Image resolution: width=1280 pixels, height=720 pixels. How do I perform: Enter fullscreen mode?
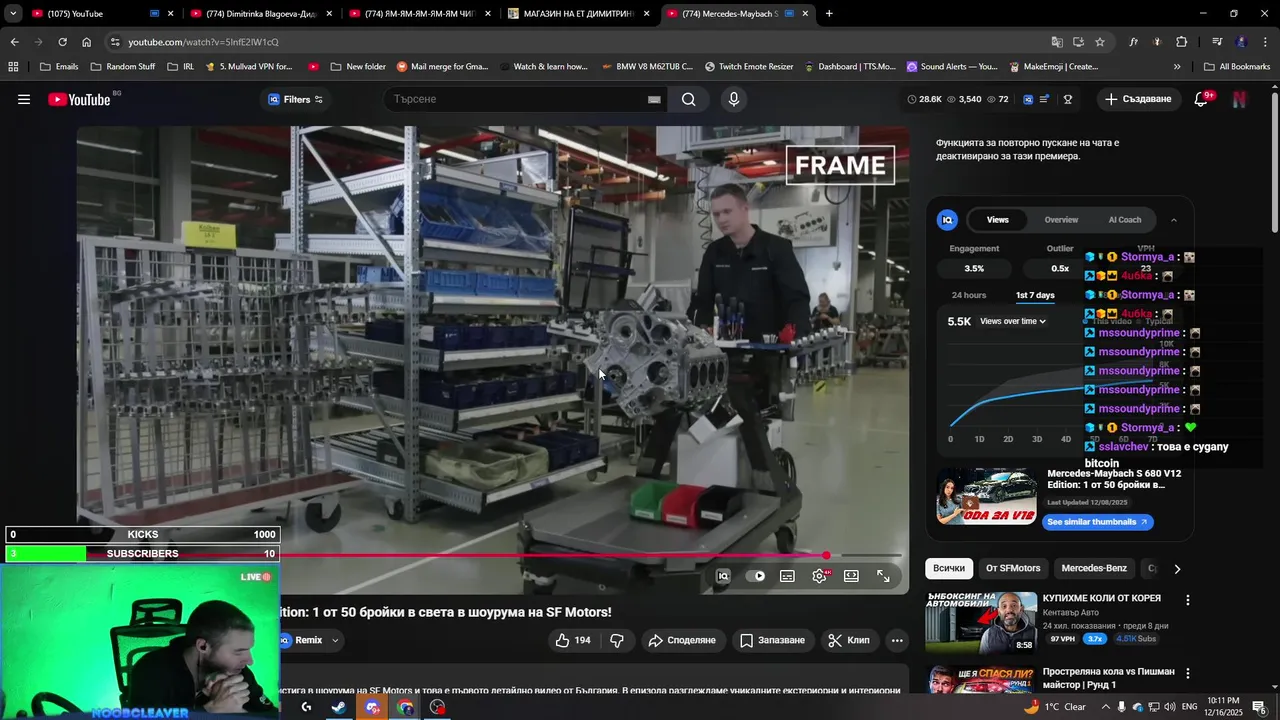tap(884, 576)
